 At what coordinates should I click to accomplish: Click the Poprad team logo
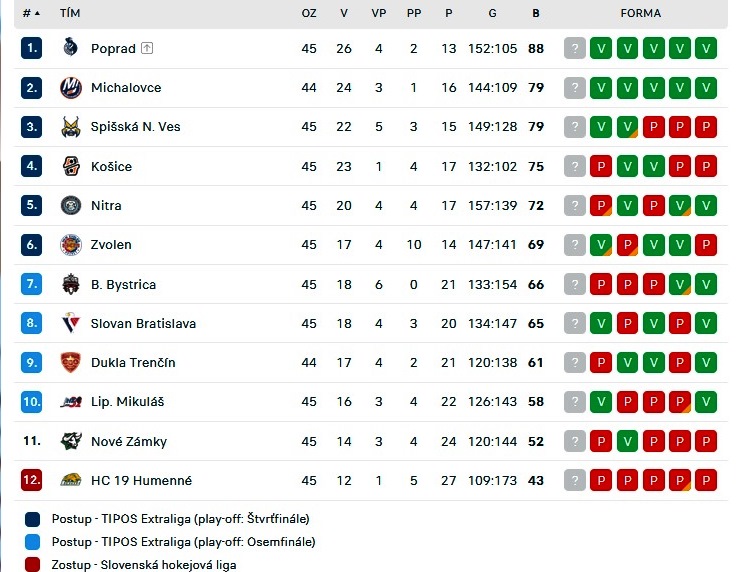pos(70,47)
